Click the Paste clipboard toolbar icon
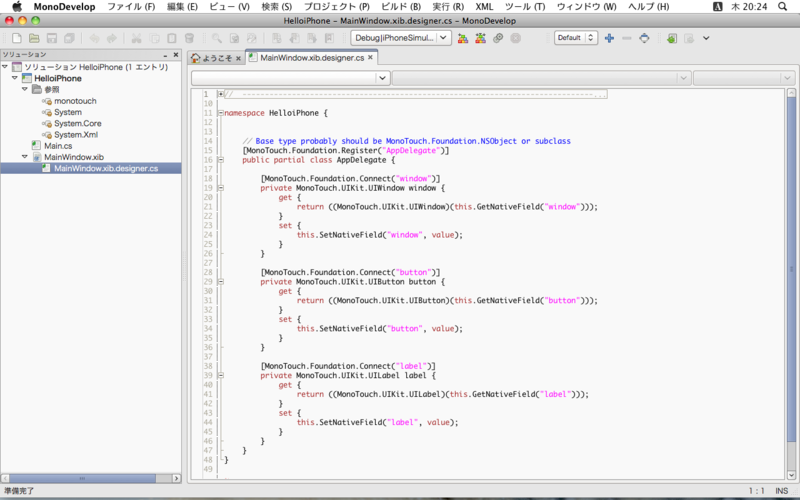 172,38
